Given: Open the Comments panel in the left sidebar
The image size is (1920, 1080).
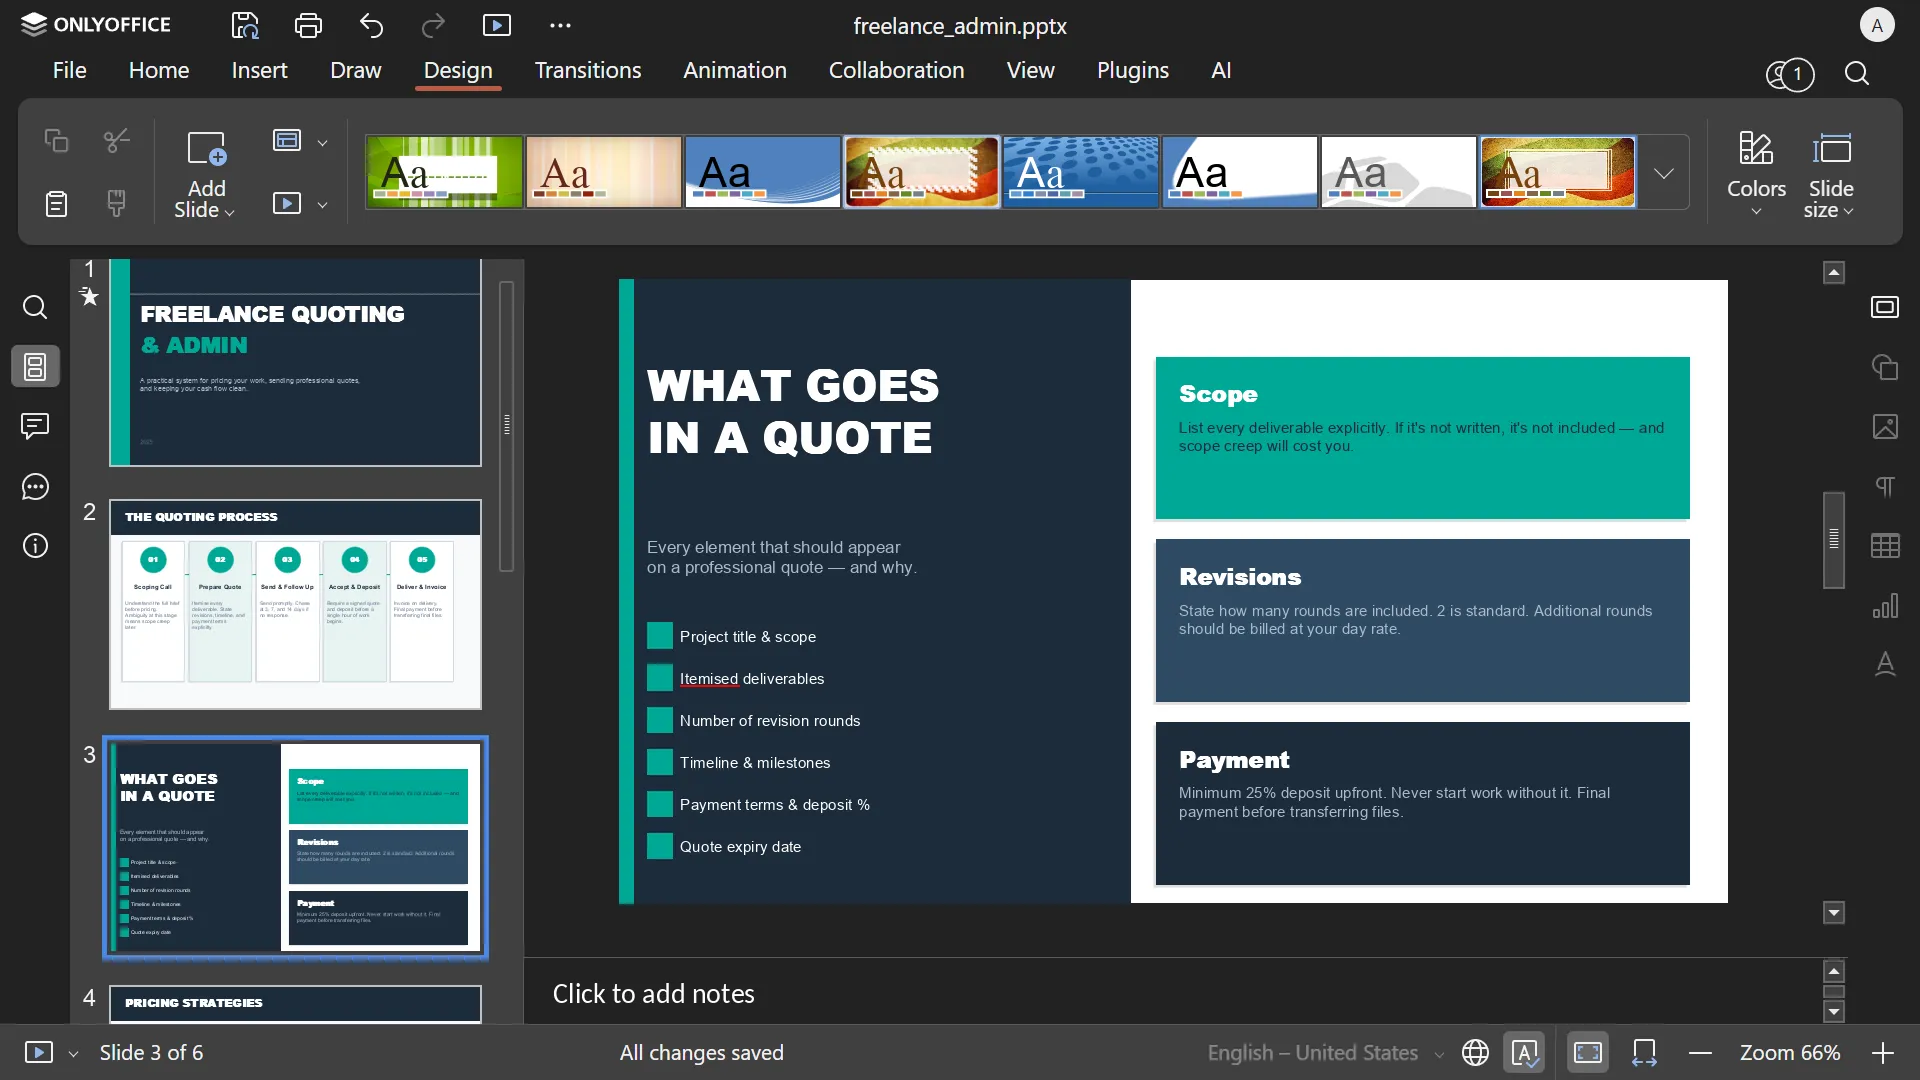Looking at the screenshot, I should [35, 427].
